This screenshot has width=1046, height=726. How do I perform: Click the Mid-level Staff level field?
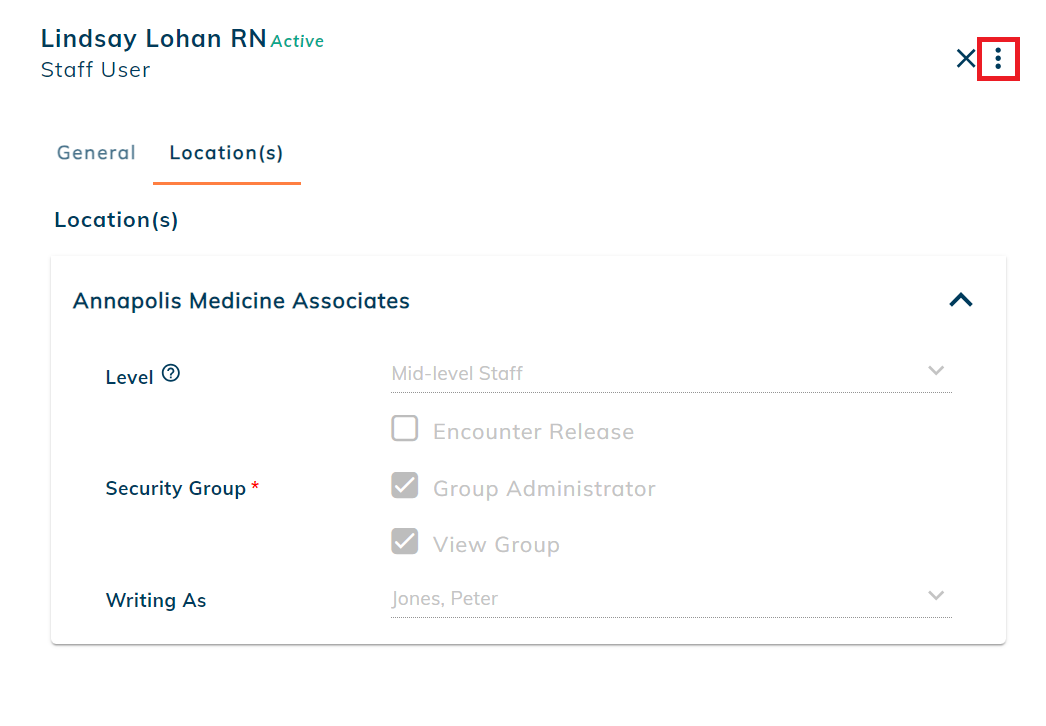(x=671, y=374)
